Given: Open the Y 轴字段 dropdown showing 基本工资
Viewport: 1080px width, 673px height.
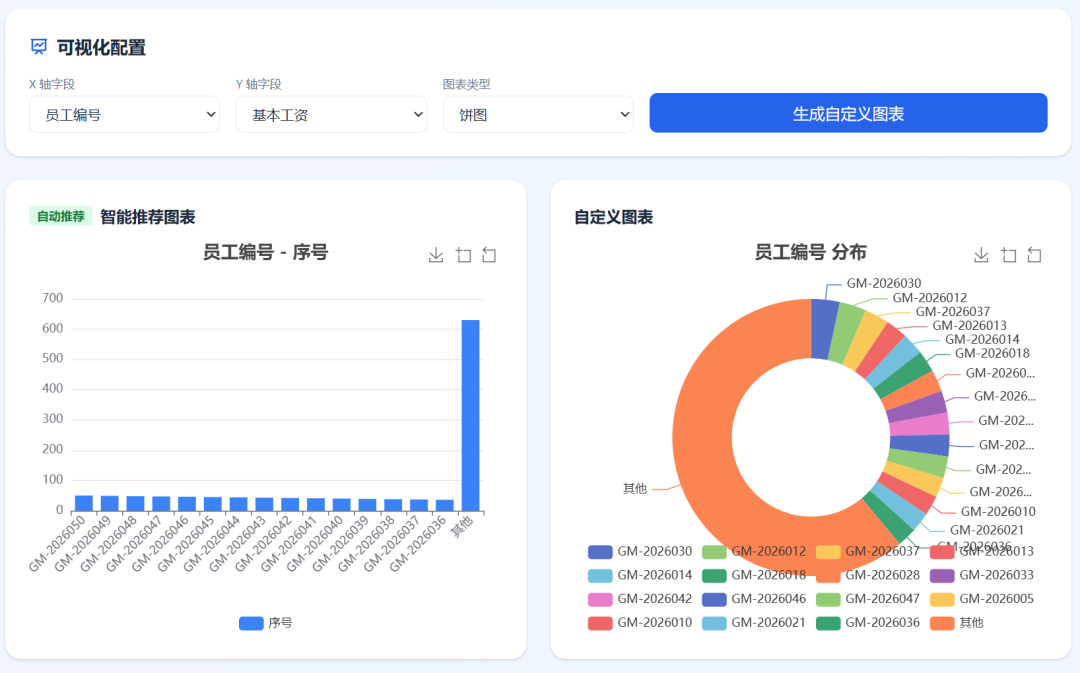Looking at the screenshot, I should [x=331, y=114].
